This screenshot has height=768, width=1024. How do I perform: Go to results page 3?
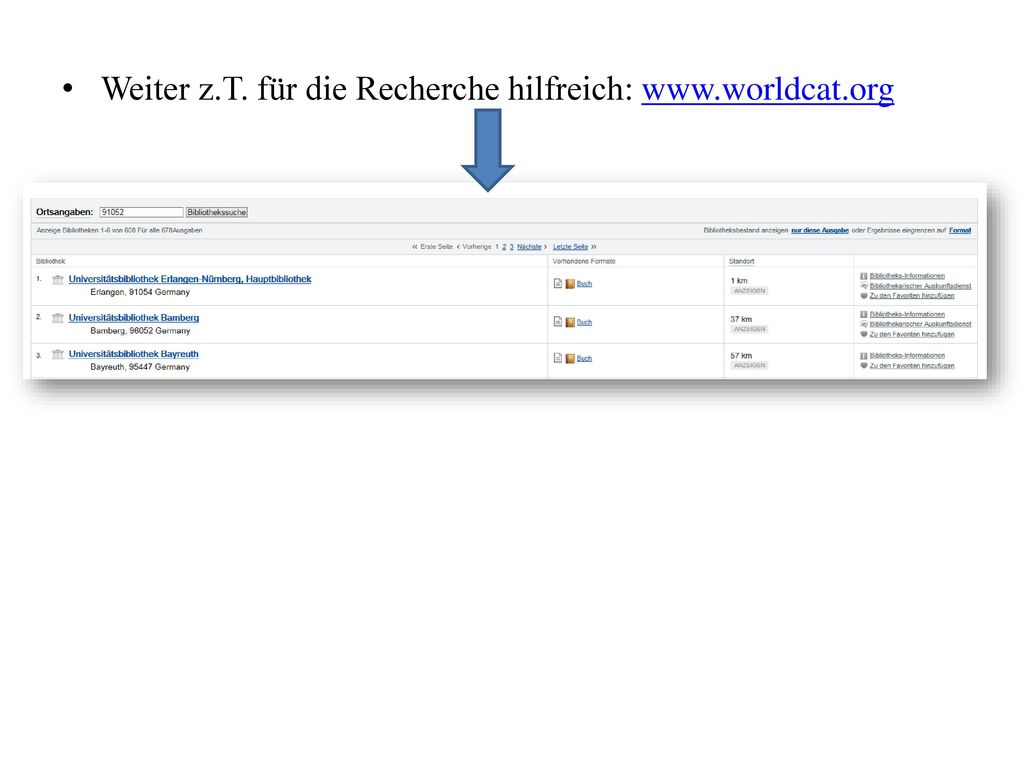[511, 247]
